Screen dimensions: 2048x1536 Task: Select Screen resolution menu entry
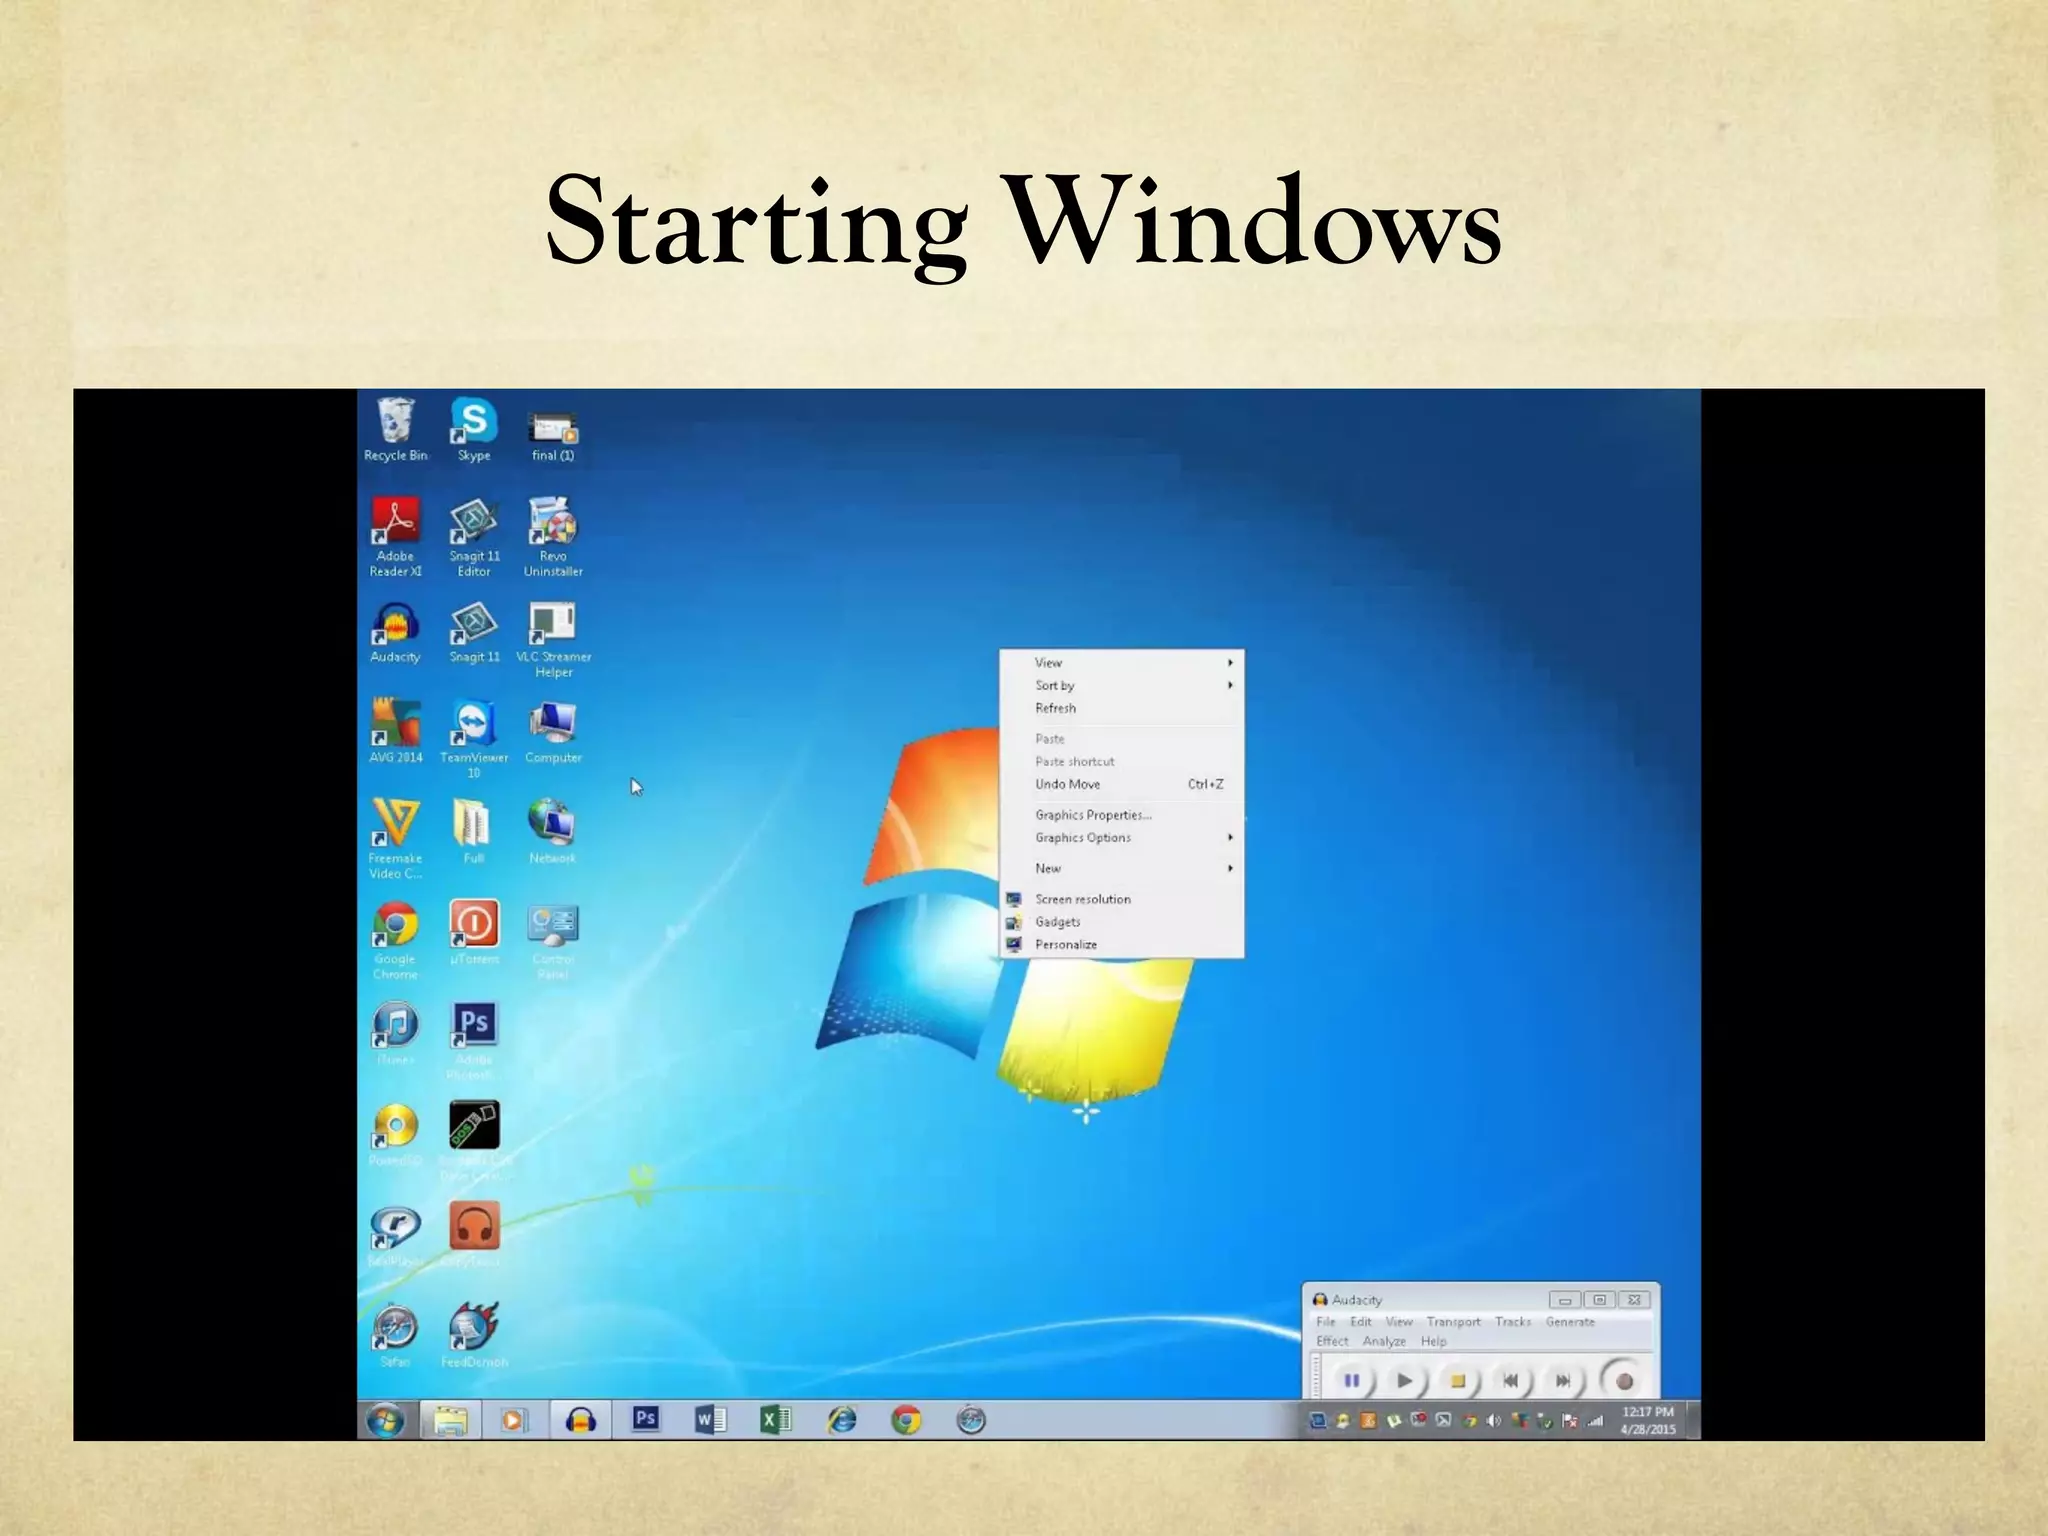tap(1083, 899)
